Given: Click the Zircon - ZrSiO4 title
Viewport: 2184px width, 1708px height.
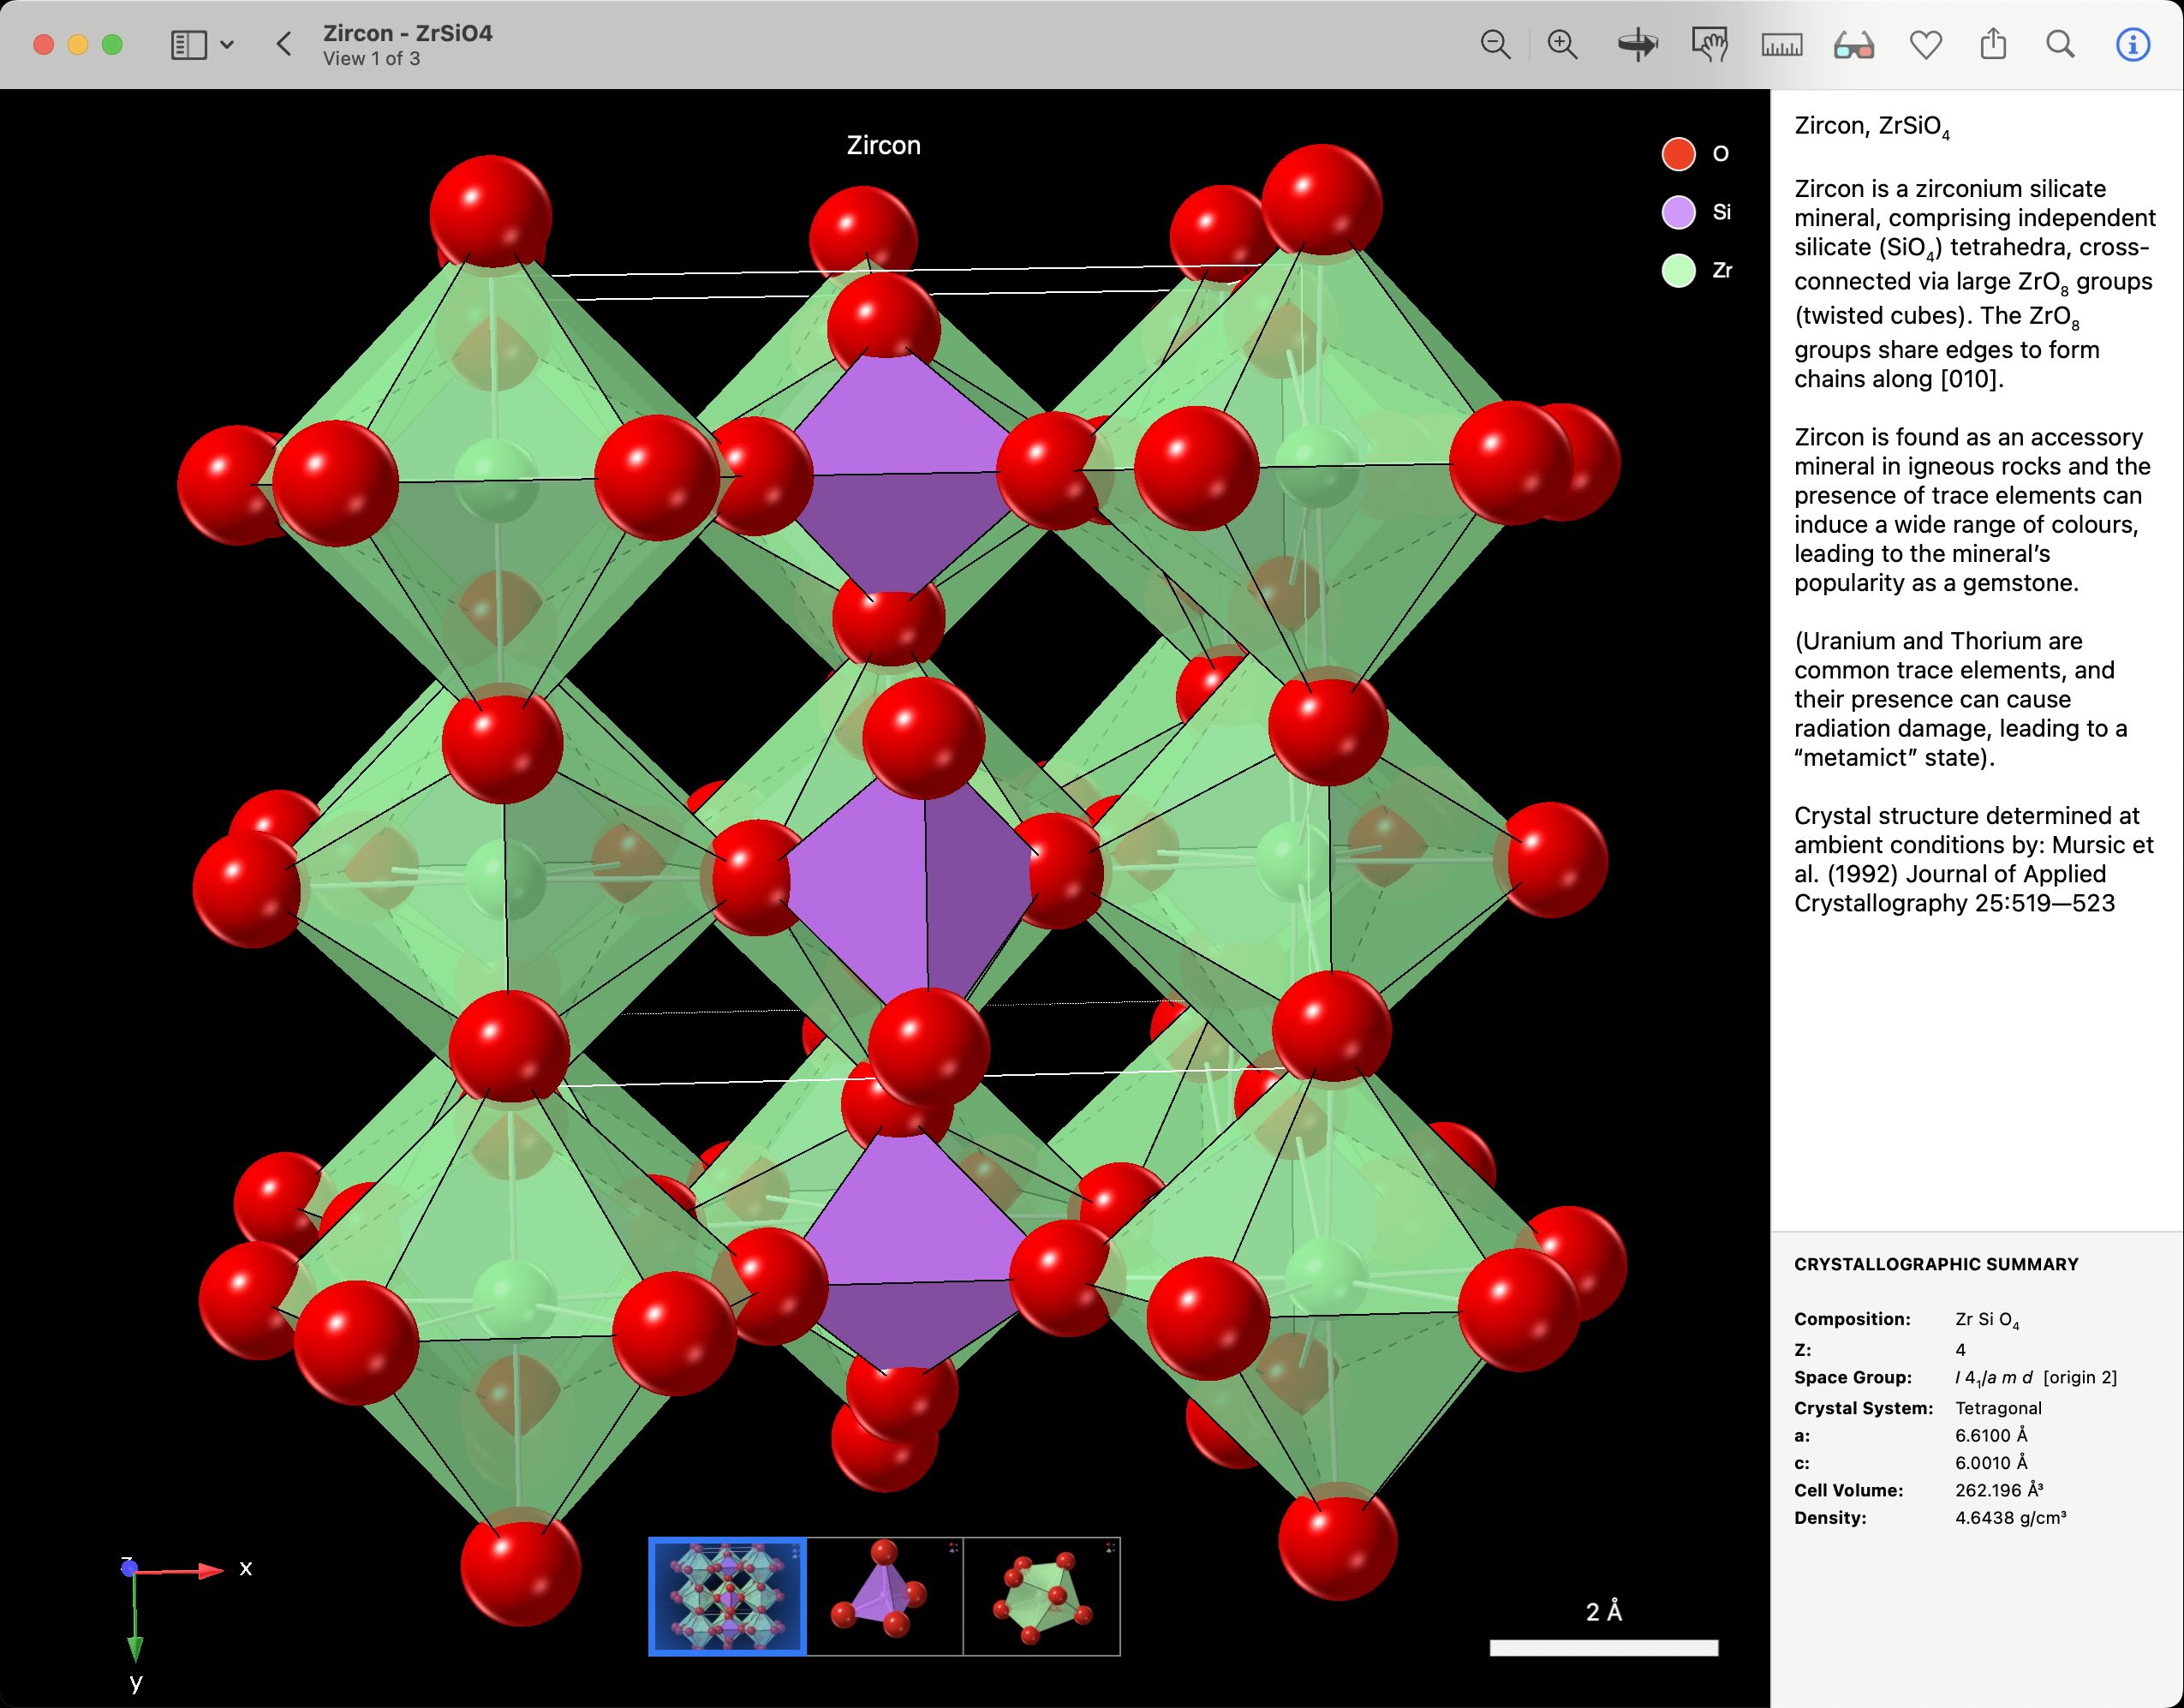Looking at the screenshot, I should coord(407,32).
